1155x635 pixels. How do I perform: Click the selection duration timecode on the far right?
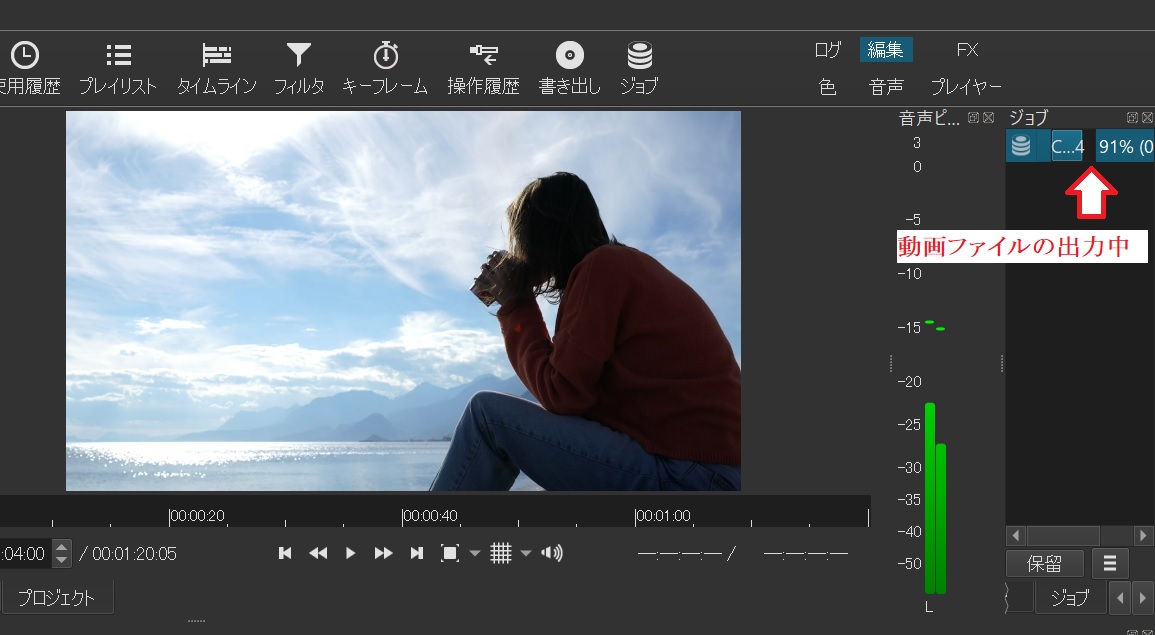(806, 554)
